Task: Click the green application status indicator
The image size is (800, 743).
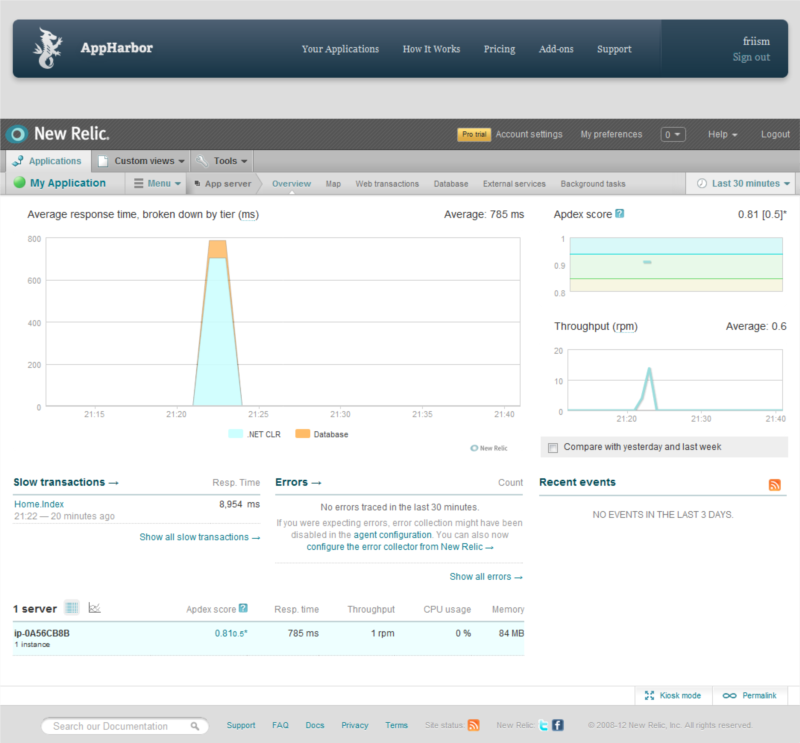Action: tap(19, 183)
